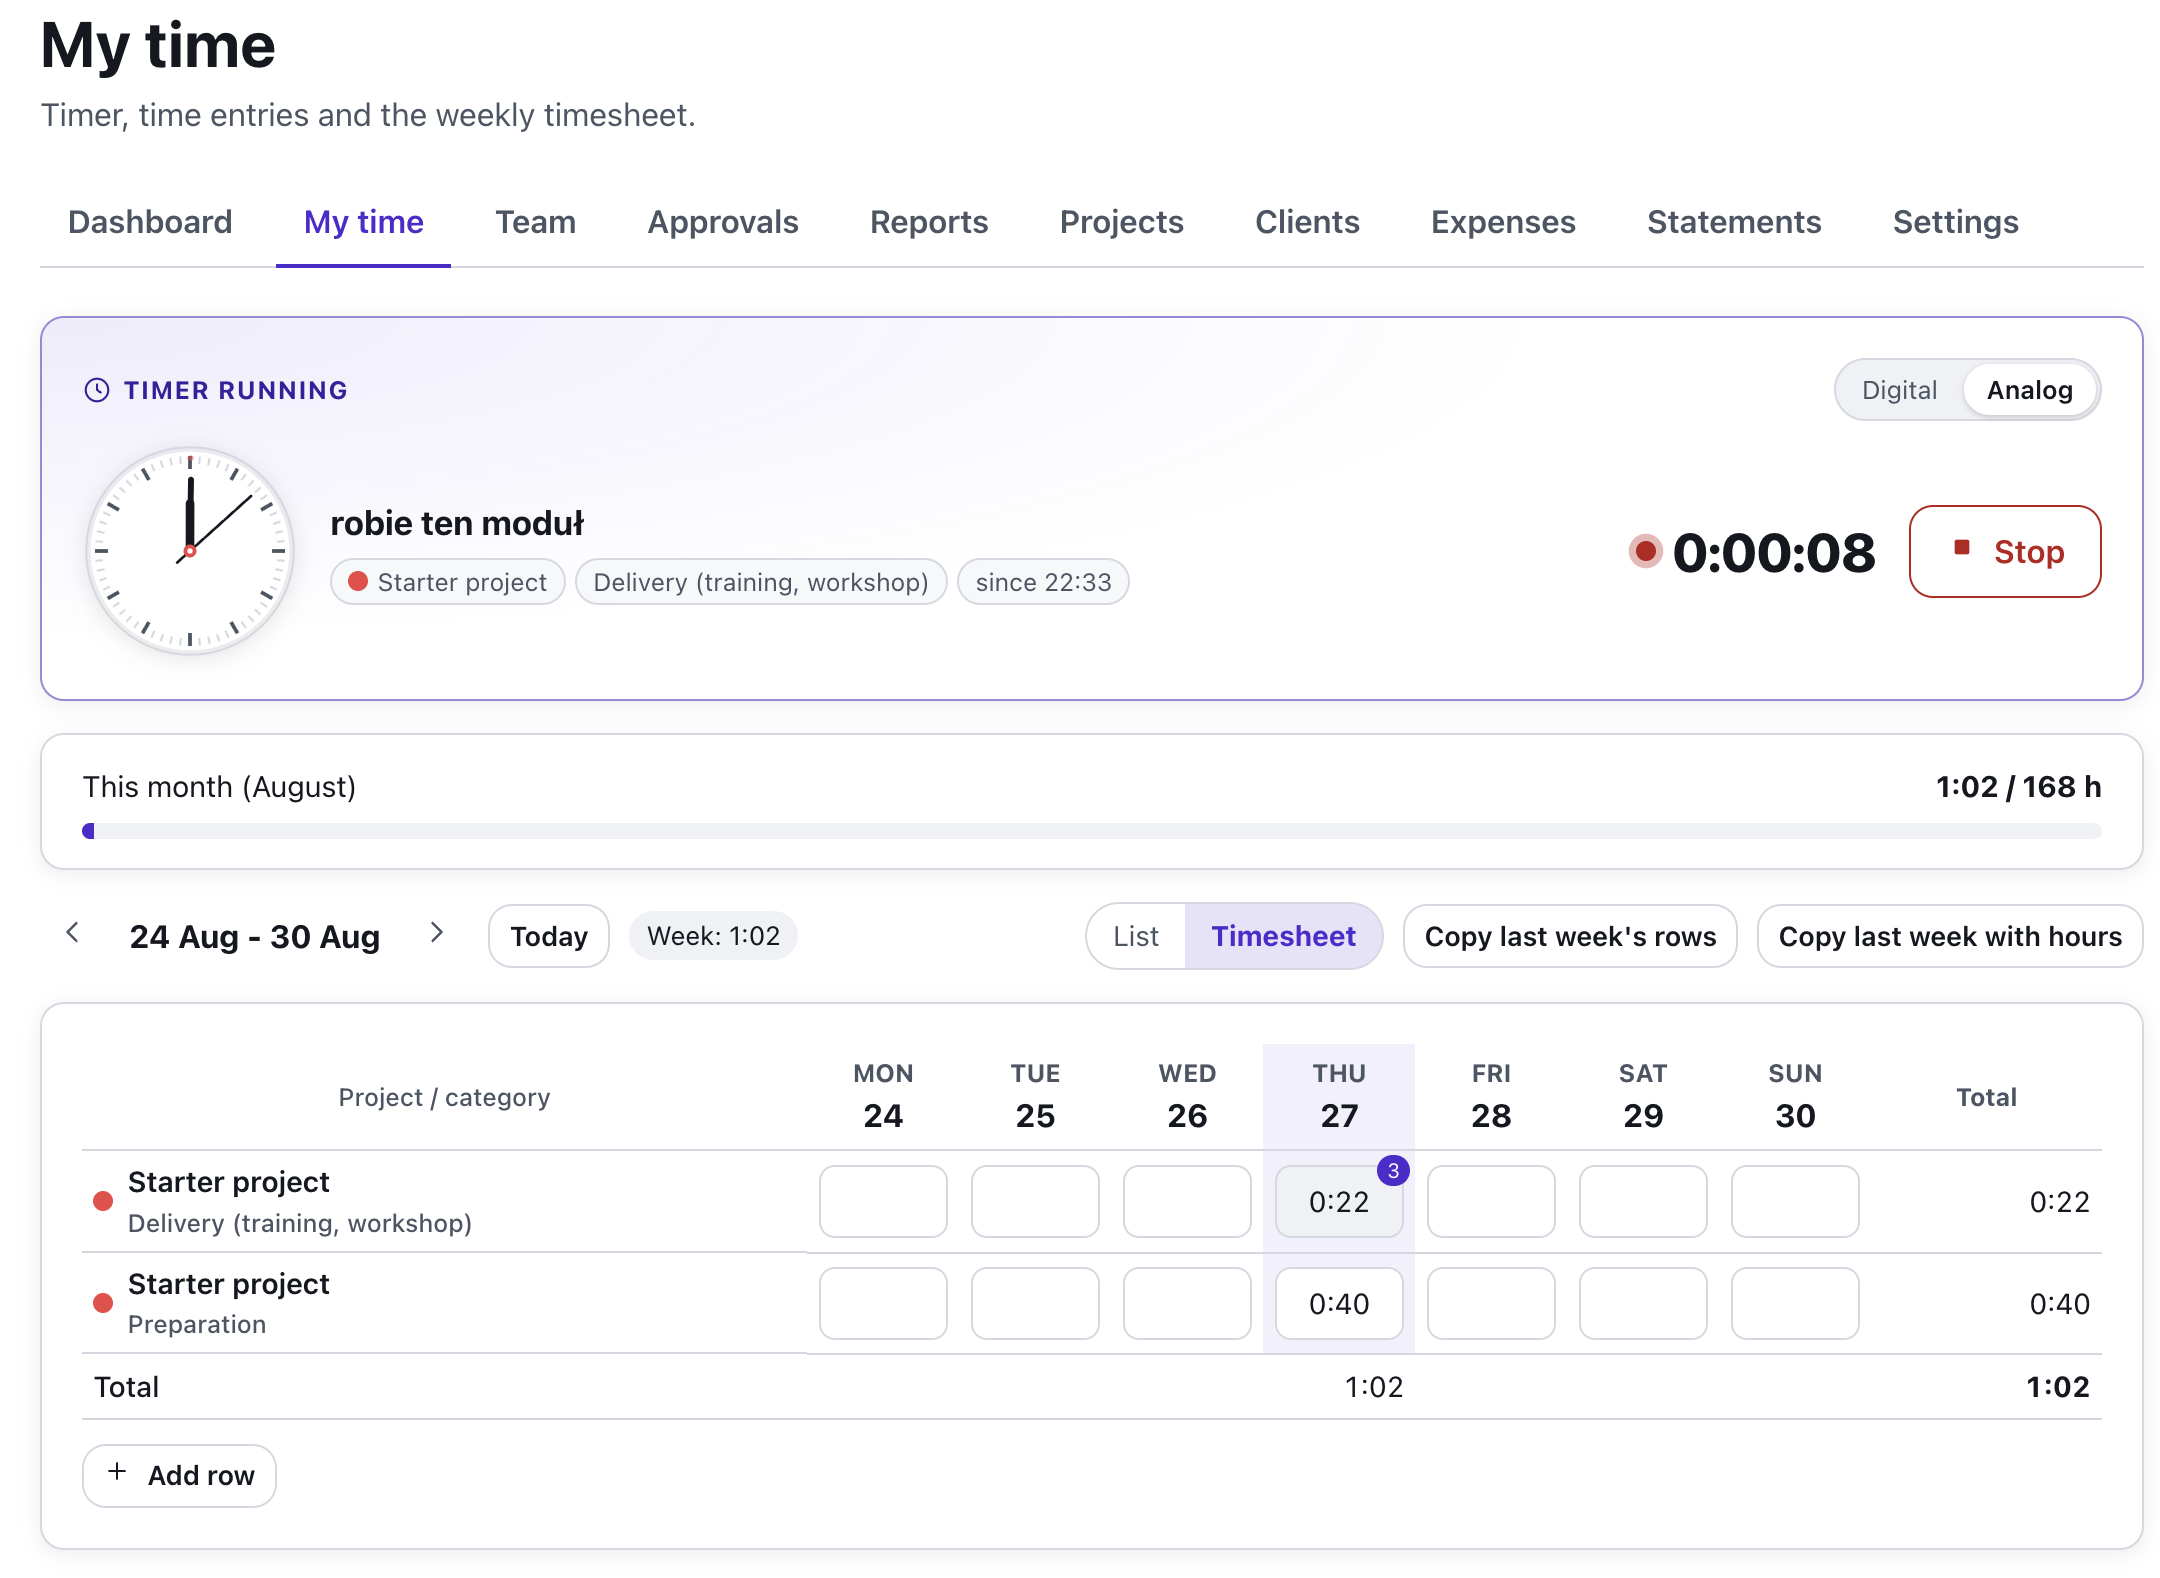Click Wednesday cell in Preparation row
The height and width of the screenshot is (1578, 2160).
click(1187, 1303)
